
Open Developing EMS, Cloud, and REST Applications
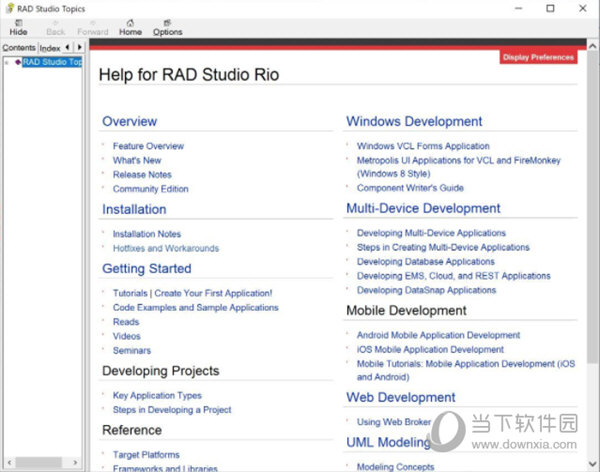[x=453, y=276]
